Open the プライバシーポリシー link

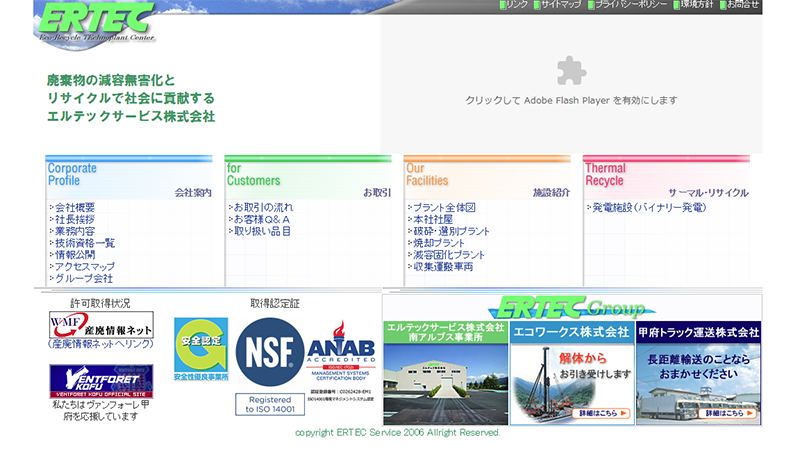click(628, 5)
